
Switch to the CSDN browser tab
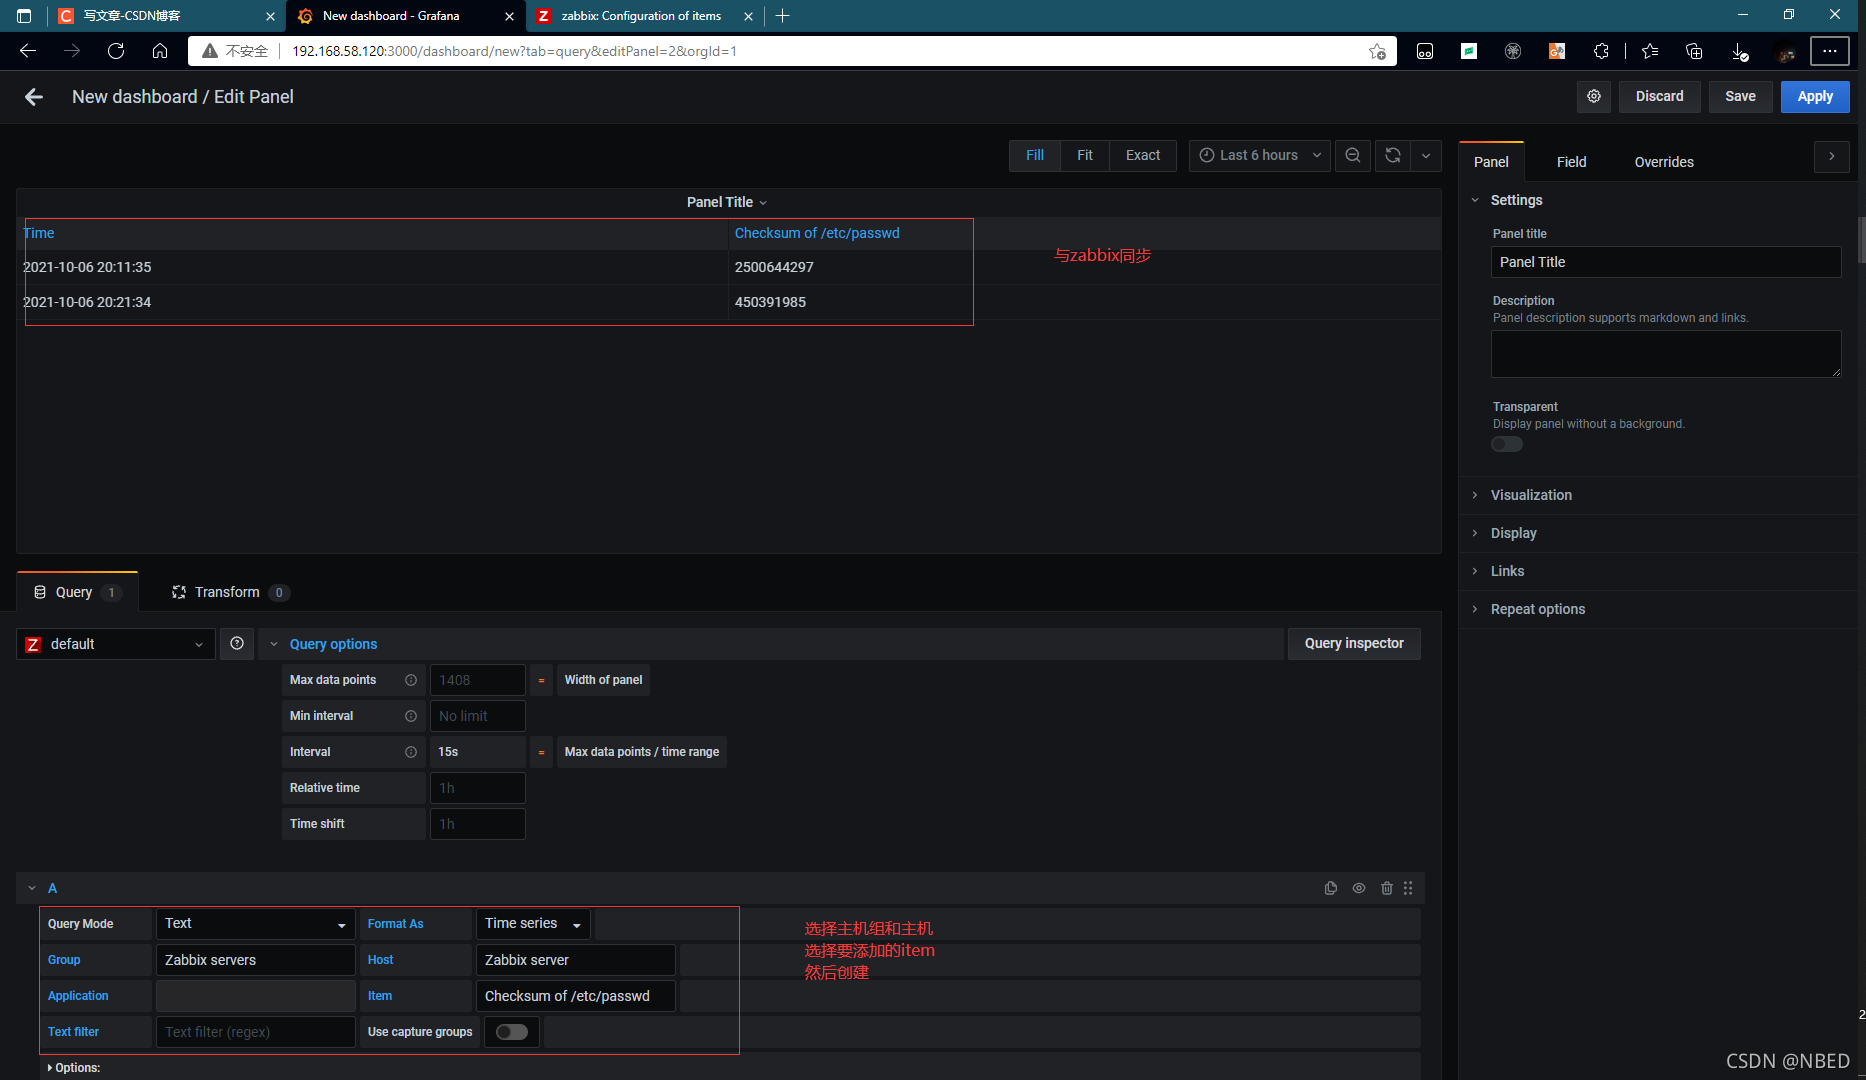pos(165,16)
